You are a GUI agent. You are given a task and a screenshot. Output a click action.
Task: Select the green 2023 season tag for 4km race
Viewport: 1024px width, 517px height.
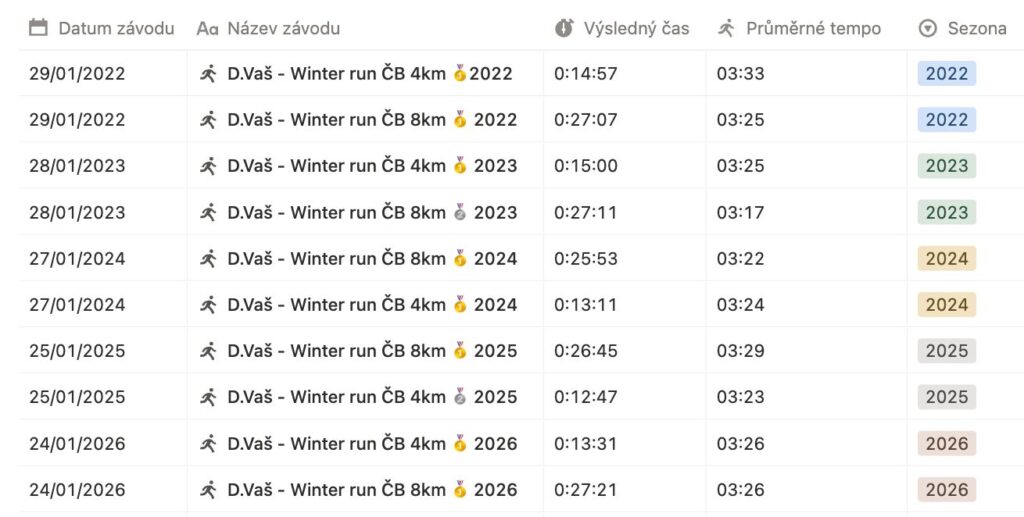(x=946, y=166)
